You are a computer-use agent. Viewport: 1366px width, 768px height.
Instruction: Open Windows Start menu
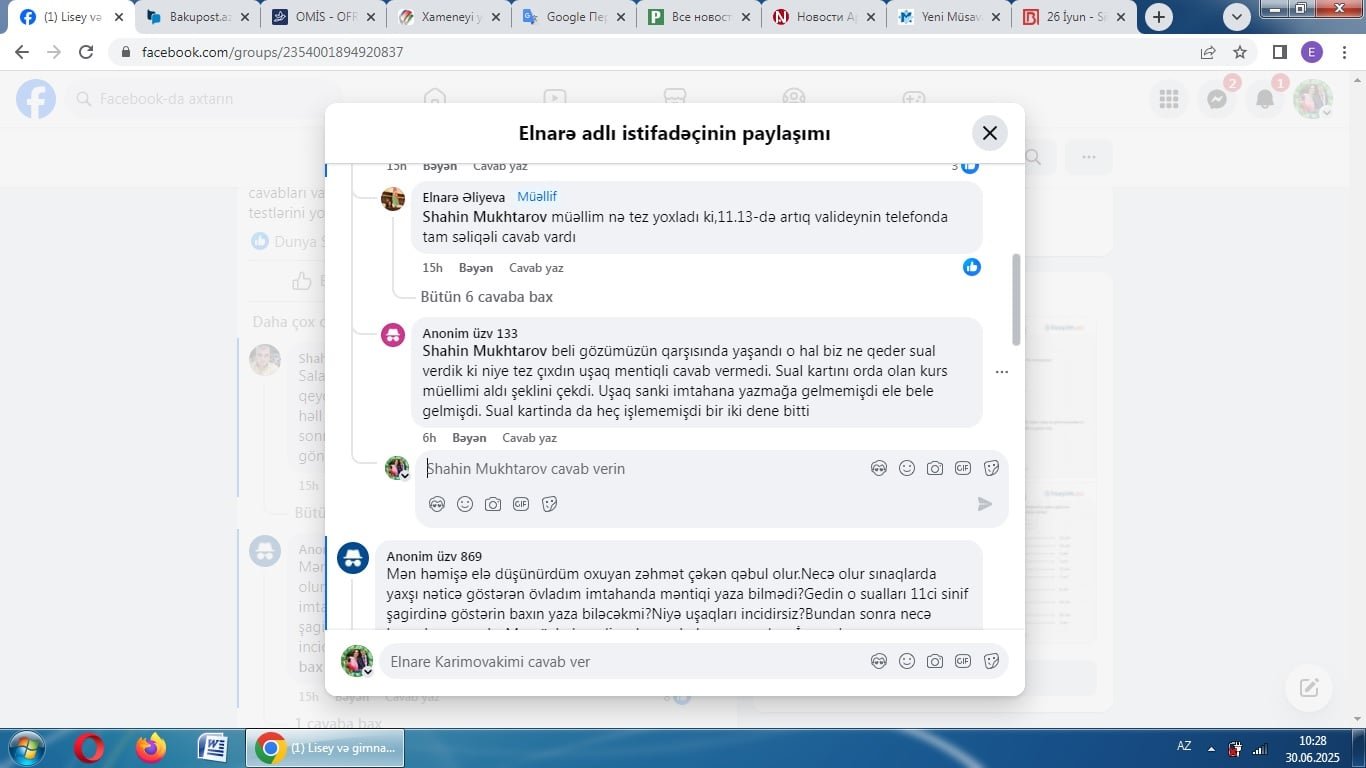[27, 748]
